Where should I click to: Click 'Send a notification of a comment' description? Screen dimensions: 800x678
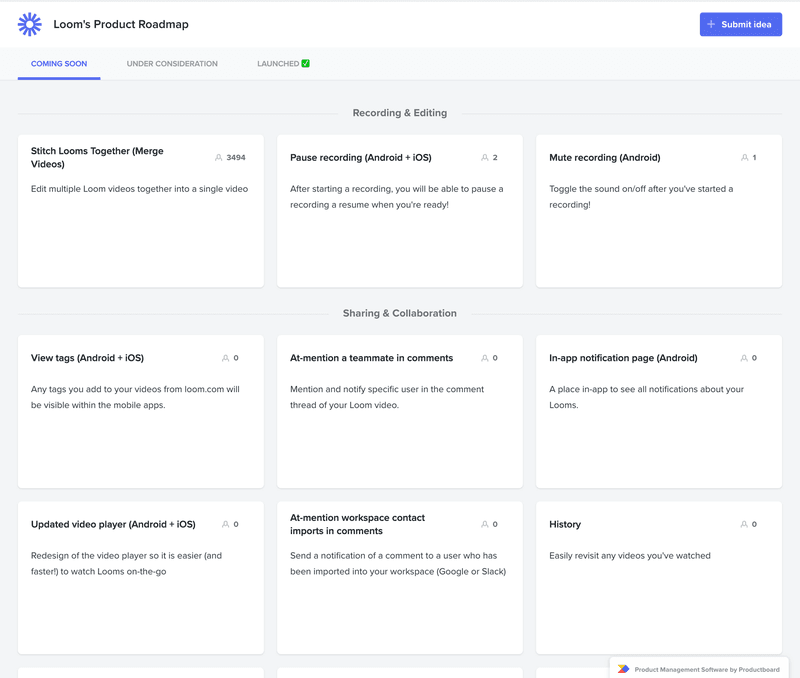pyautogui.click(x=398, y=564)
